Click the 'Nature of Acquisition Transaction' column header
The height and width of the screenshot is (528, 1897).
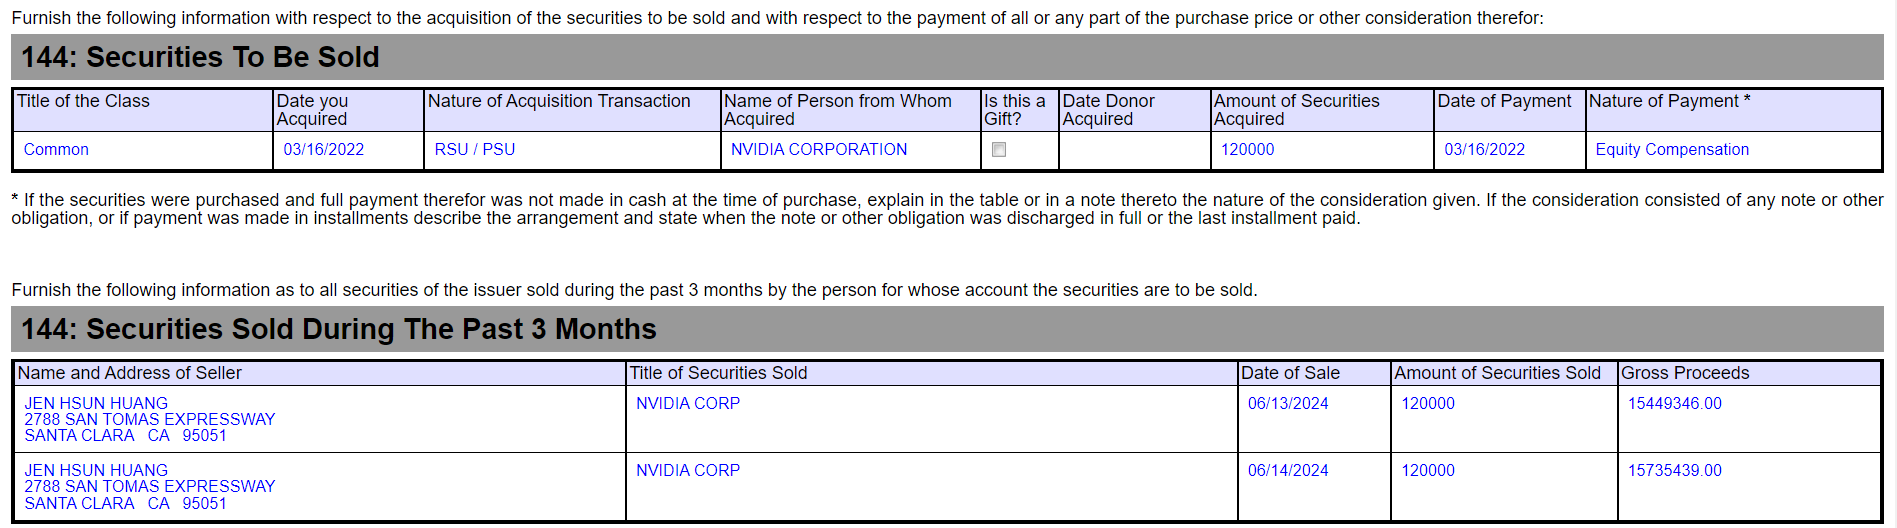559,101
